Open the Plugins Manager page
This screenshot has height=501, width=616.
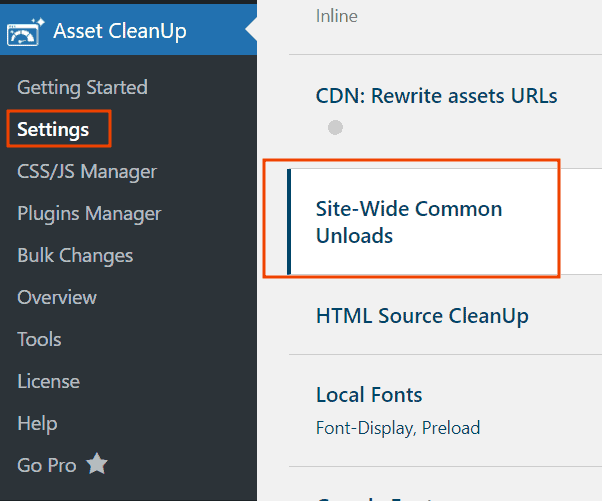[89, 214]
